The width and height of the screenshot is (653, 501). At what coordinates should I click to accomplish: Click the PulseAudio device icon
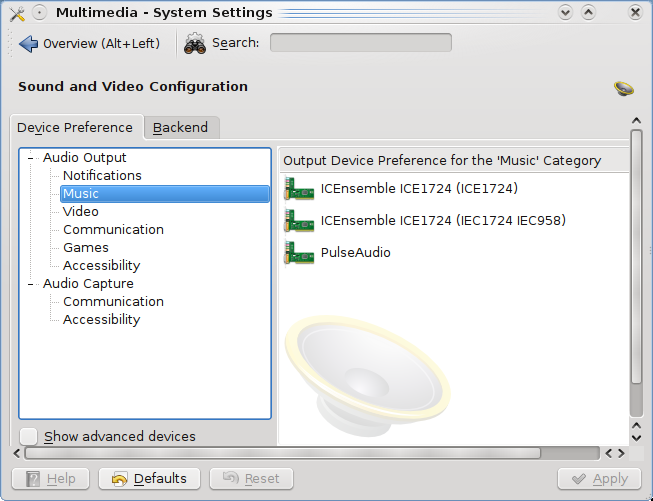click(x=299, y=253)
